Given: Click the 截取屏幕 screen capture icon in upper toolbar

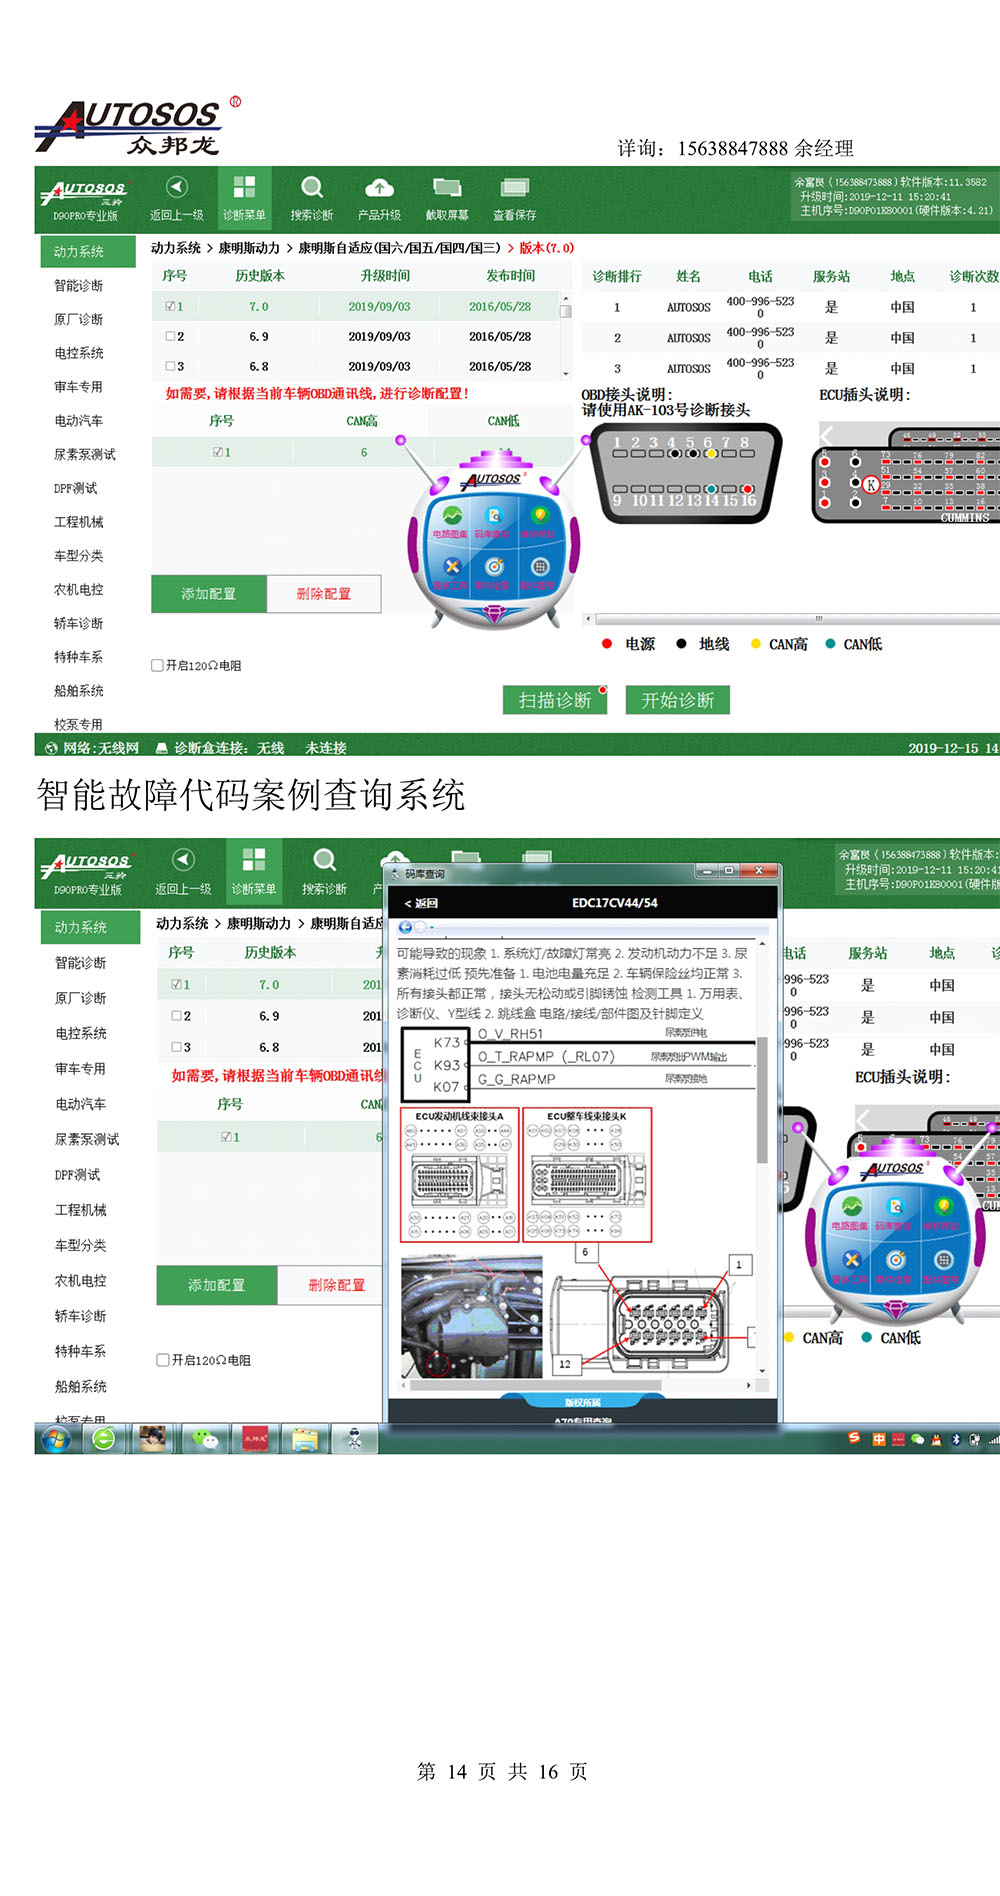Looking at the screenshot, I should click(446, 188).
